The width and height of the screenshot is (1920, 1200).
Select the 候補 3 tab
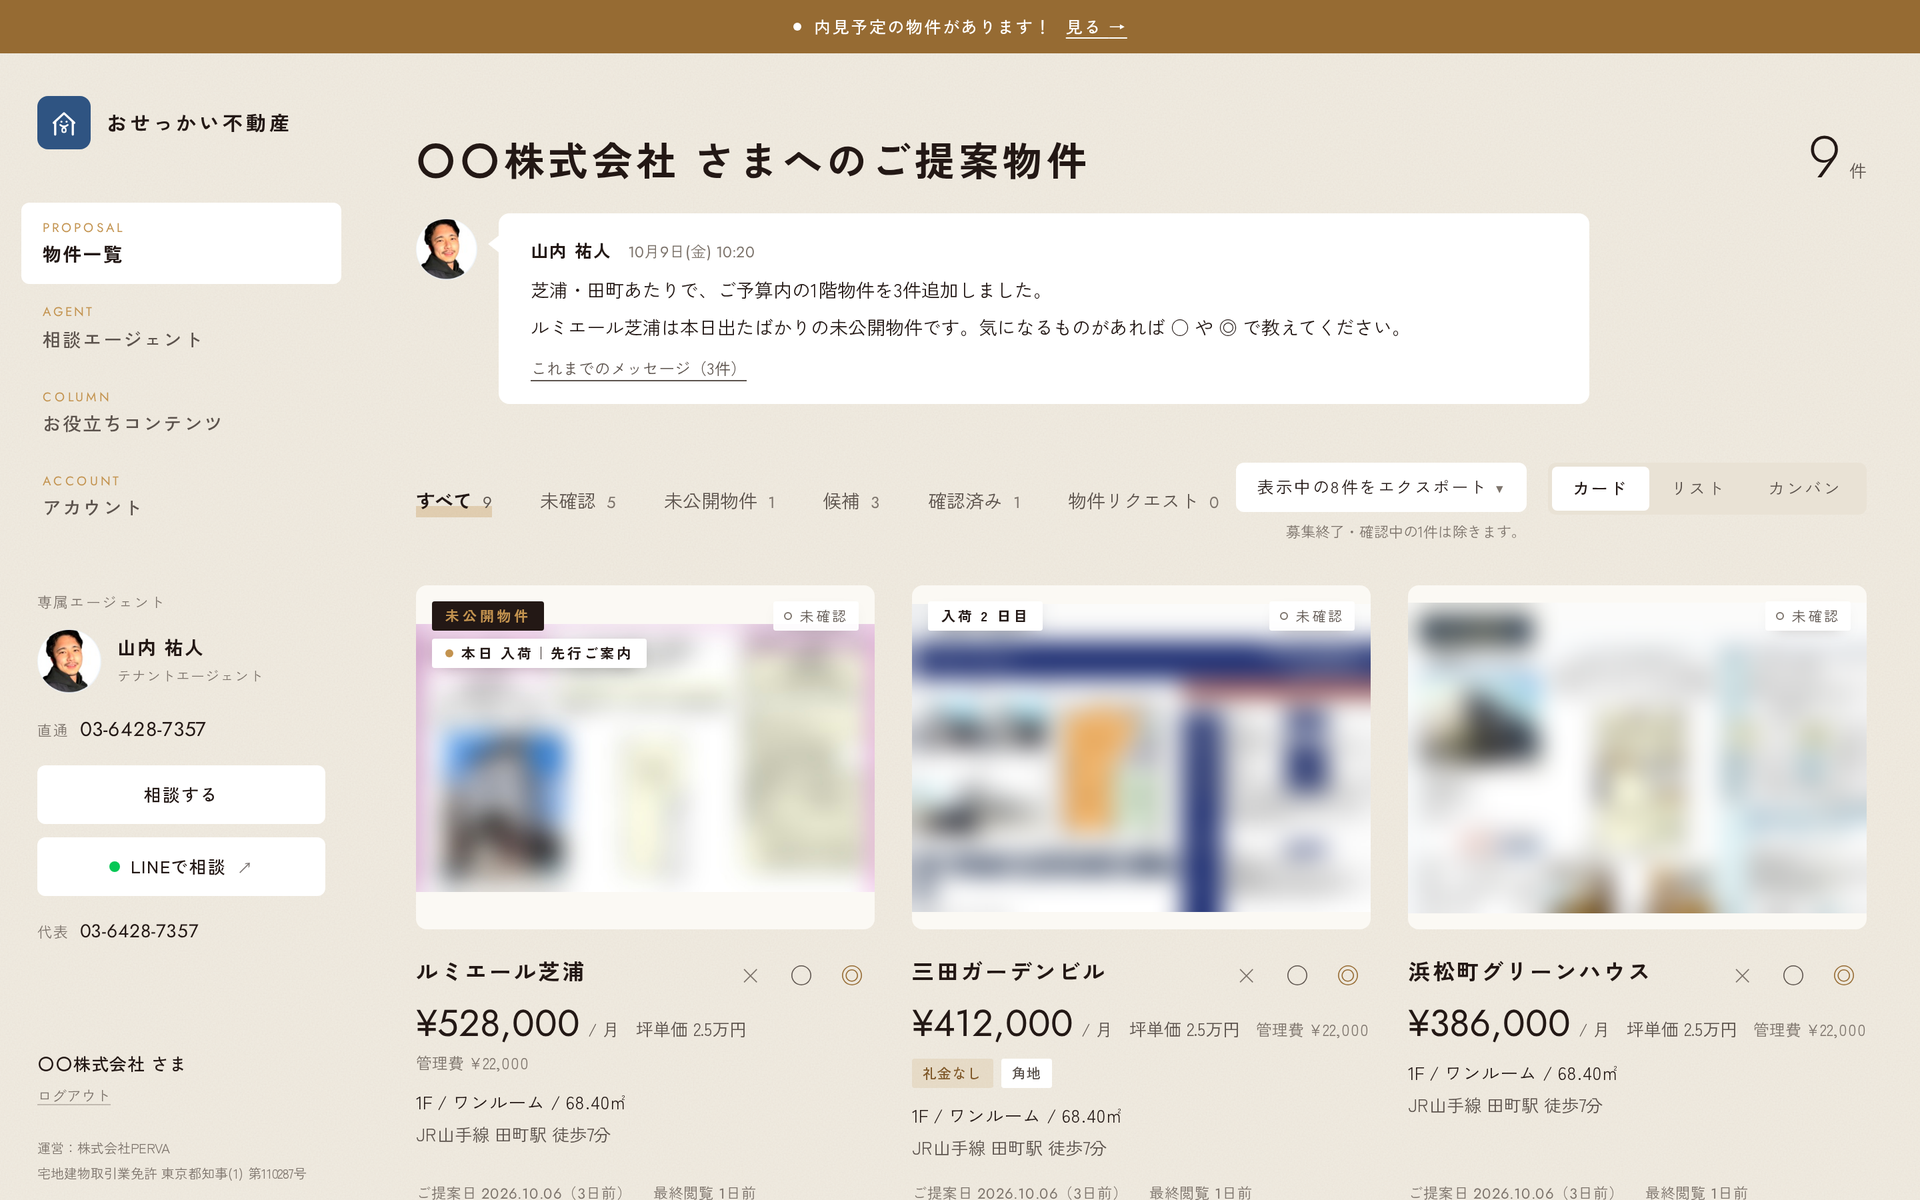(852, 502)
